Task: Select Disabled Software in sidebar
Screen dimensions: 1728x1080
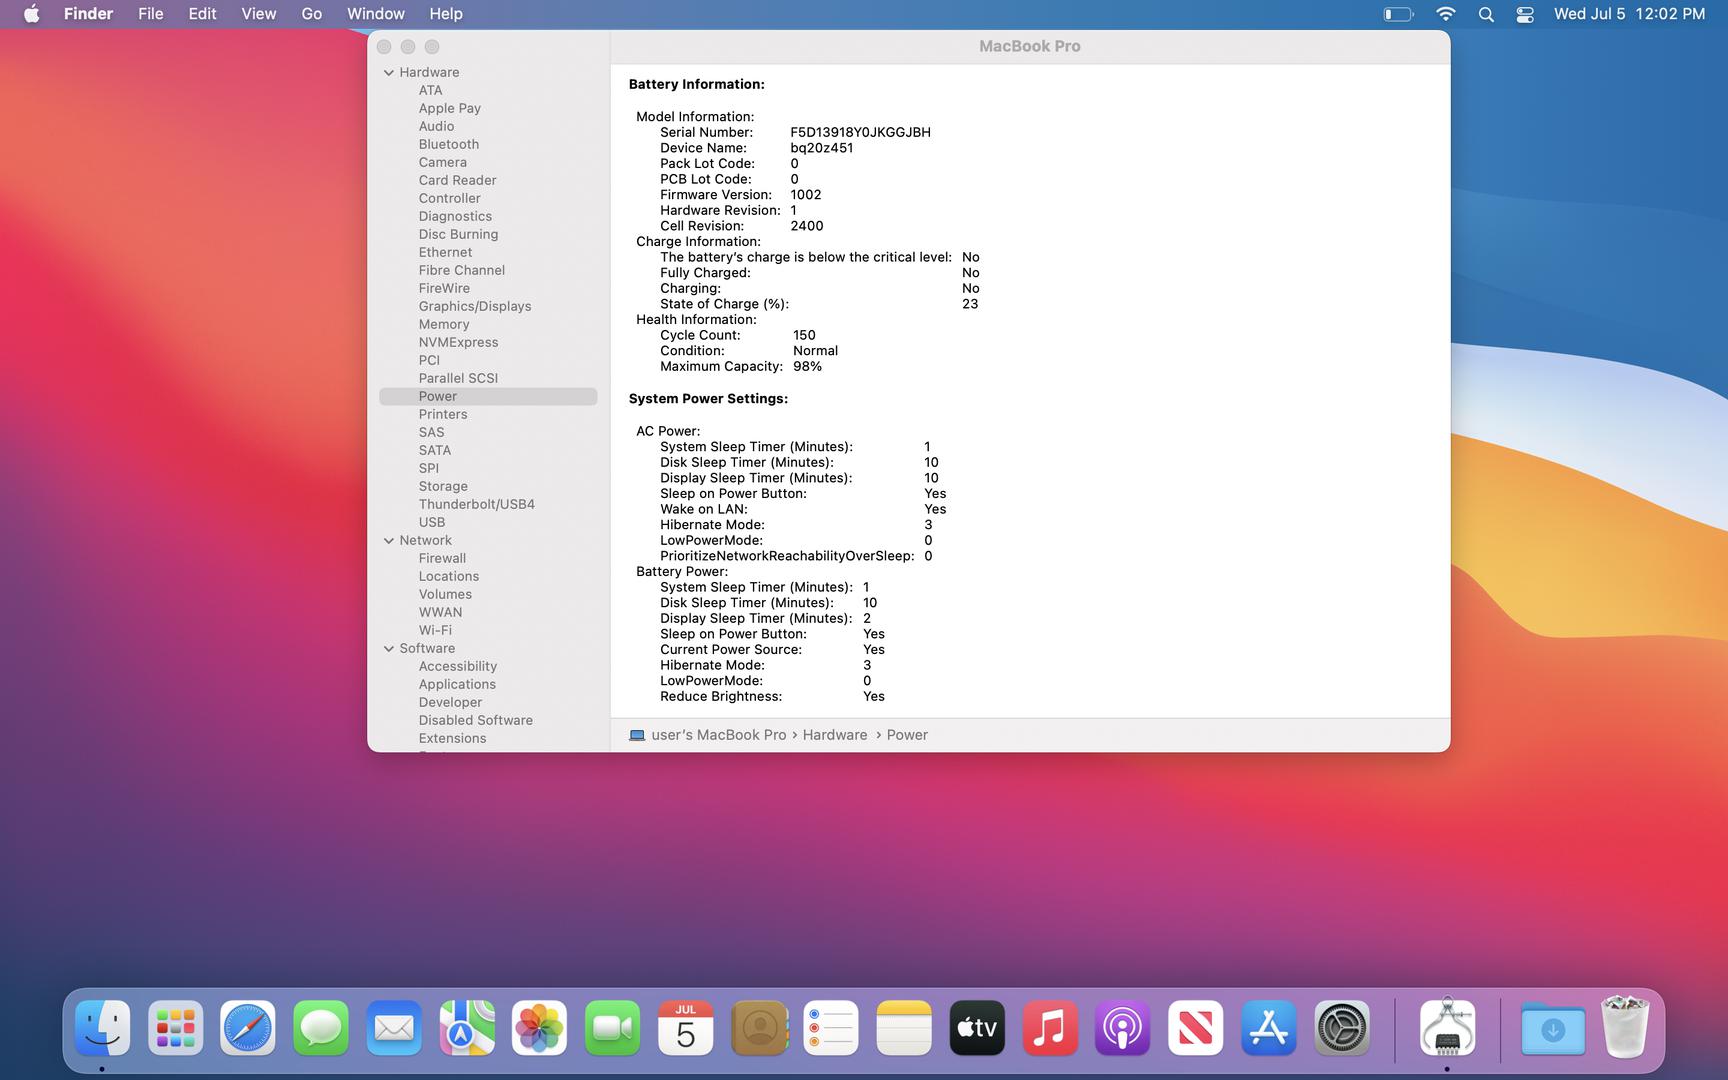Action: click(x=475, y=720)
